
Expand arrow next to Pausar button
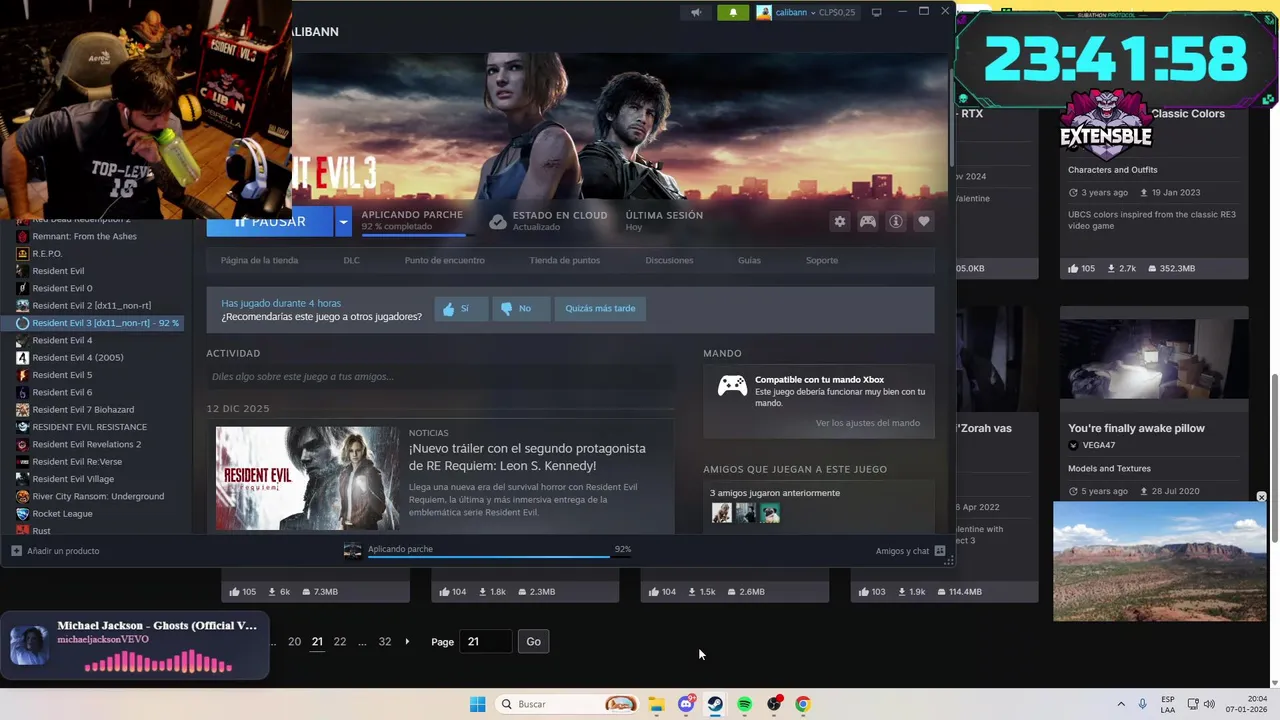pos(343,221)
